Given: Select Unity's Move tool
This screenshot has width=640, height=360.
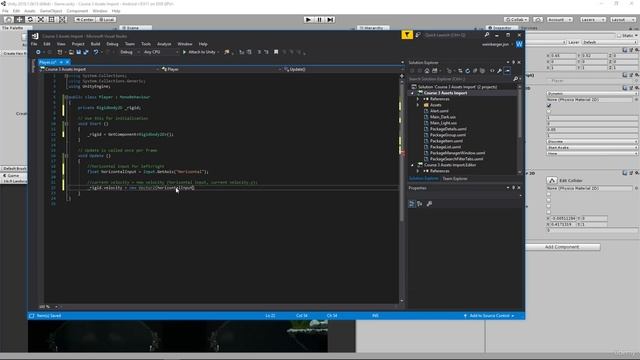Looking at the screenshot, I should coord(19,20).
